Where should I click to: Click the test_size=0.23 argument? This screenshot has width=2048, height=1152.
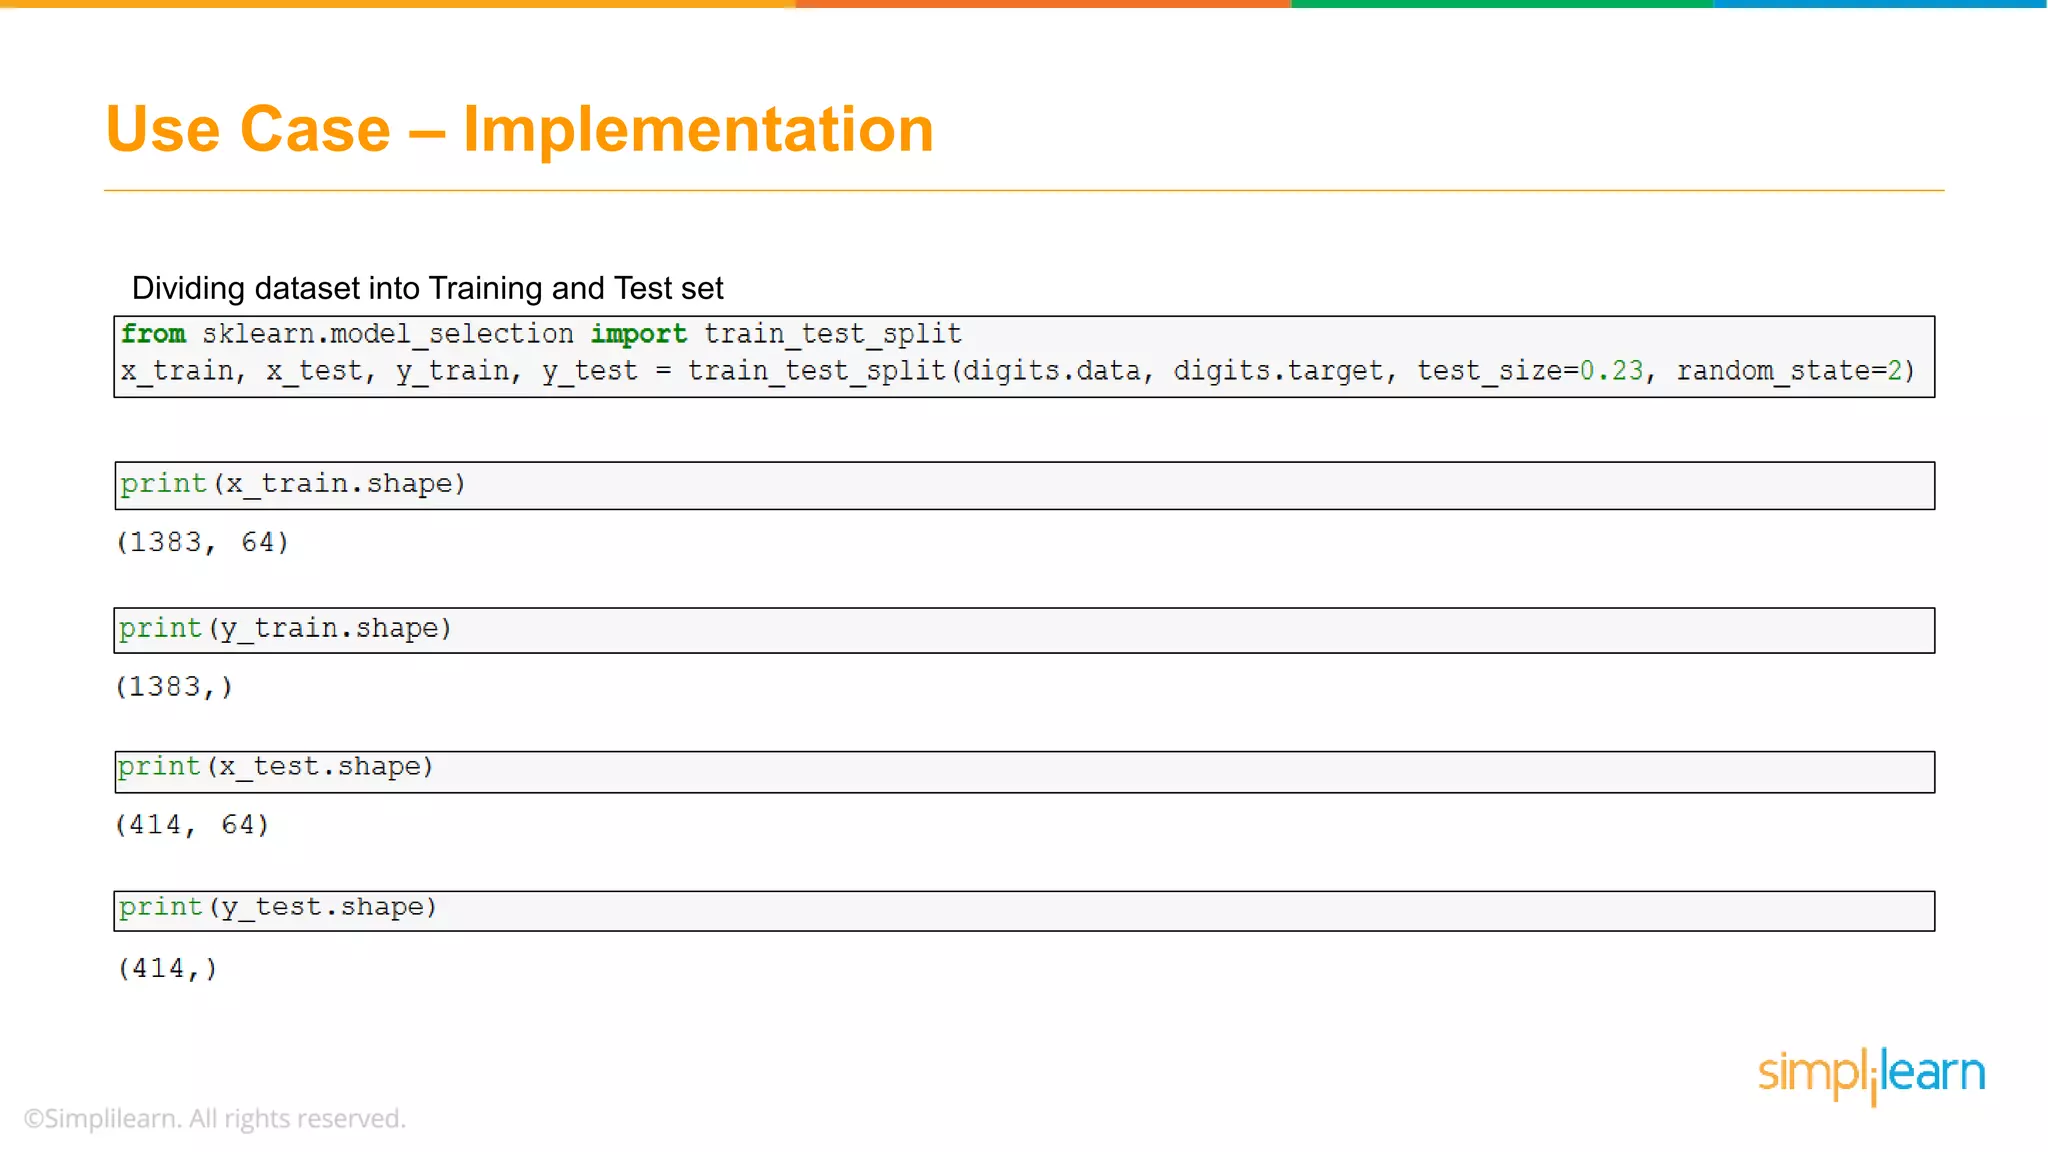coord(1530,371)
